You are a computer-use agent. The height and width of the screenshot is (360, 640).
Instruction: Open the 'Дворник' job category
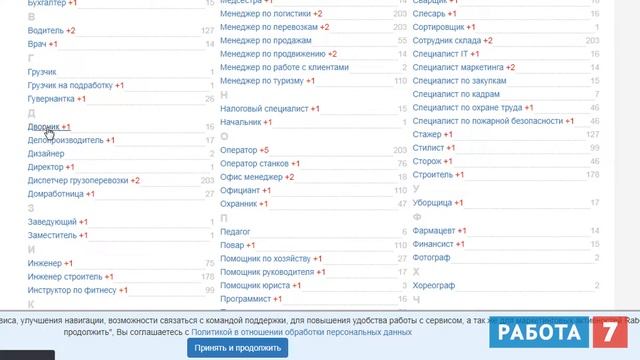43,127
